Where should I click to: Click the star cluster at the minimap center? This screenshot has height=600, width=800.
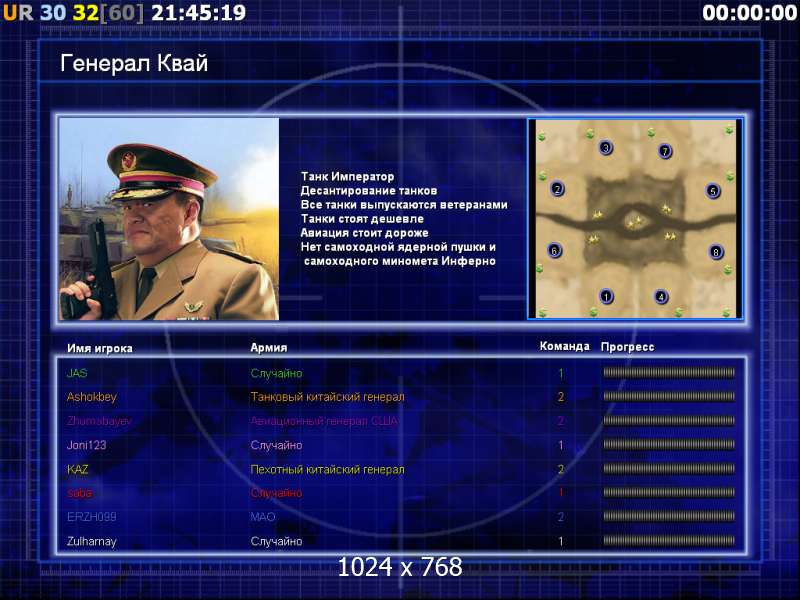tap(635, 222)
